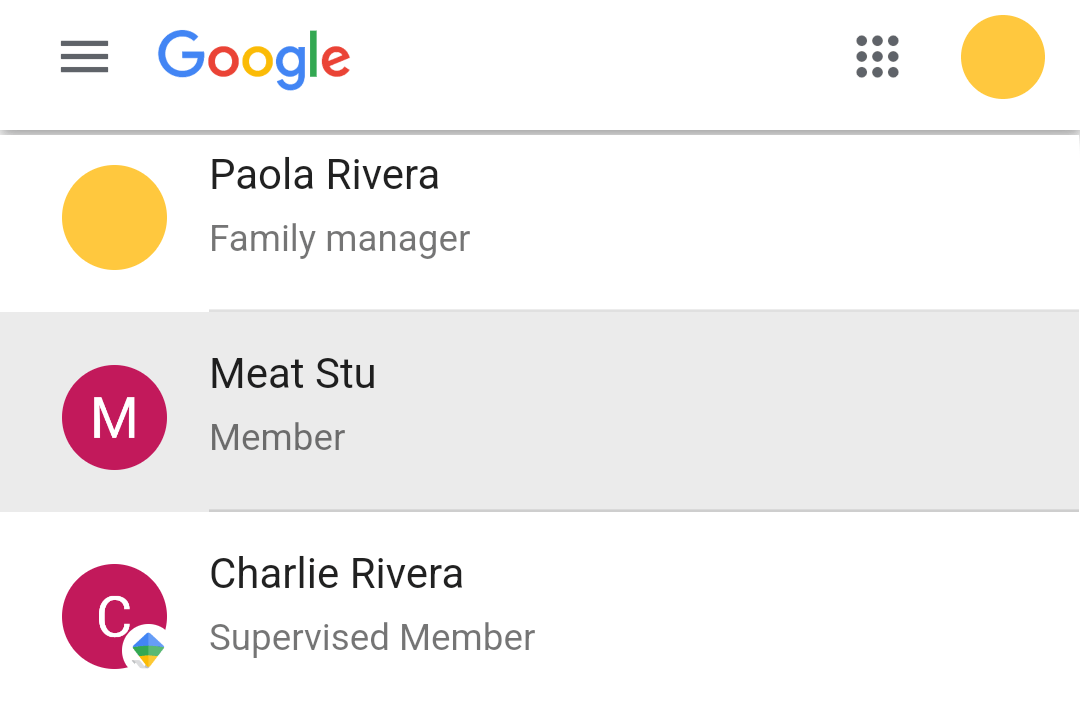Click the name Charlie Rivera

pos(336,573)
